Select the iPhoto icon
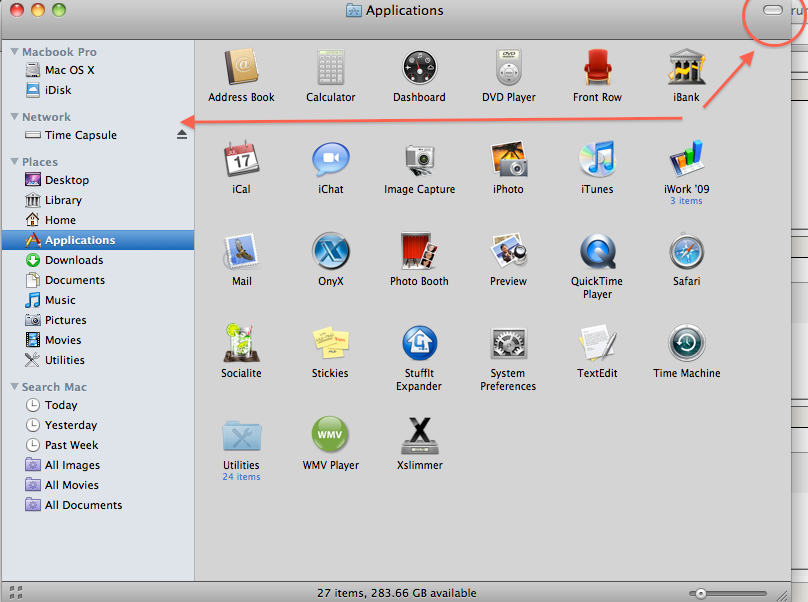The image size is (808, 602). click(x=509, y=159)
